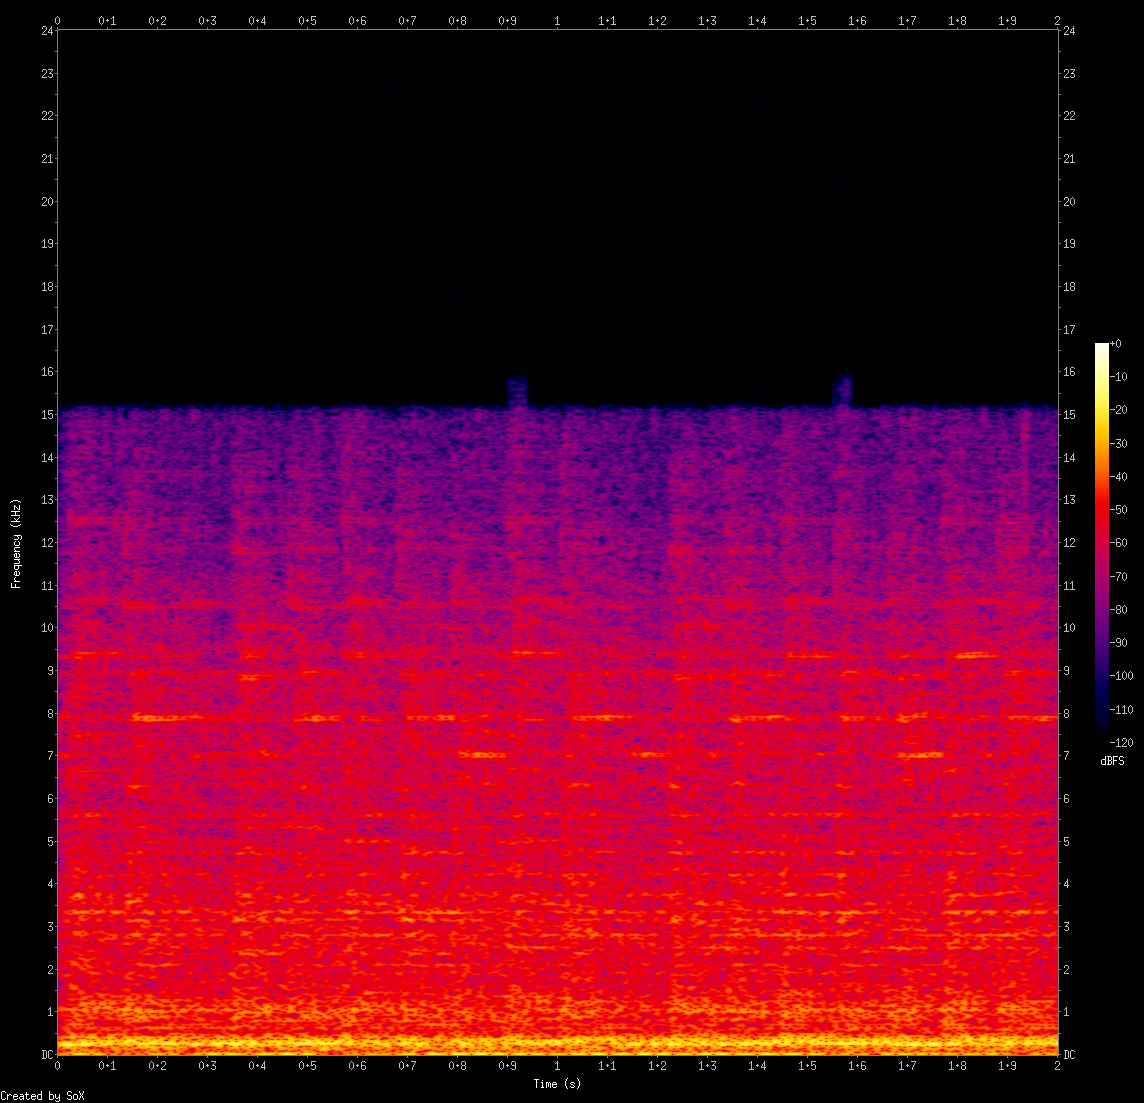The width and height of the screenshot is (1144, 1103).
Task: Click the dBFS label under color scale
Action: pos(1111,761)
